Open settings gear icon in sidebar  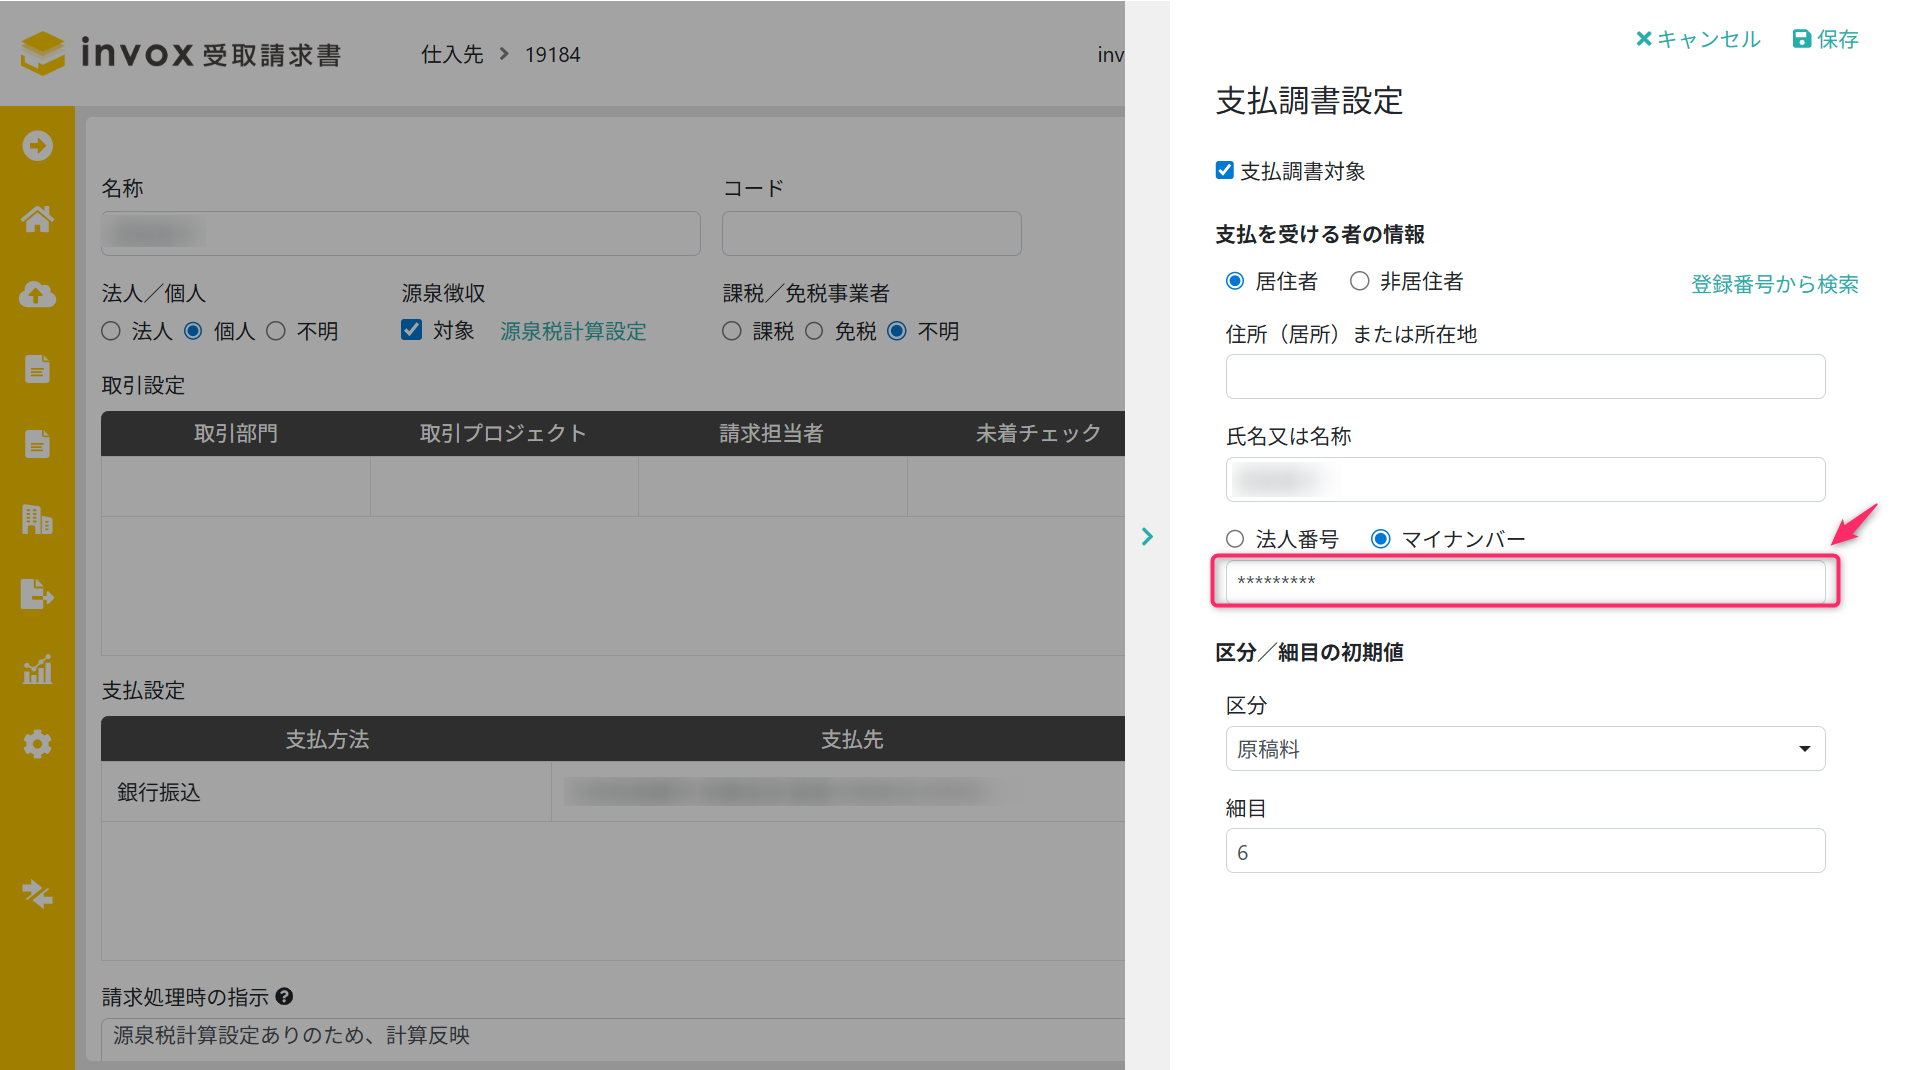tap(37, 744)
